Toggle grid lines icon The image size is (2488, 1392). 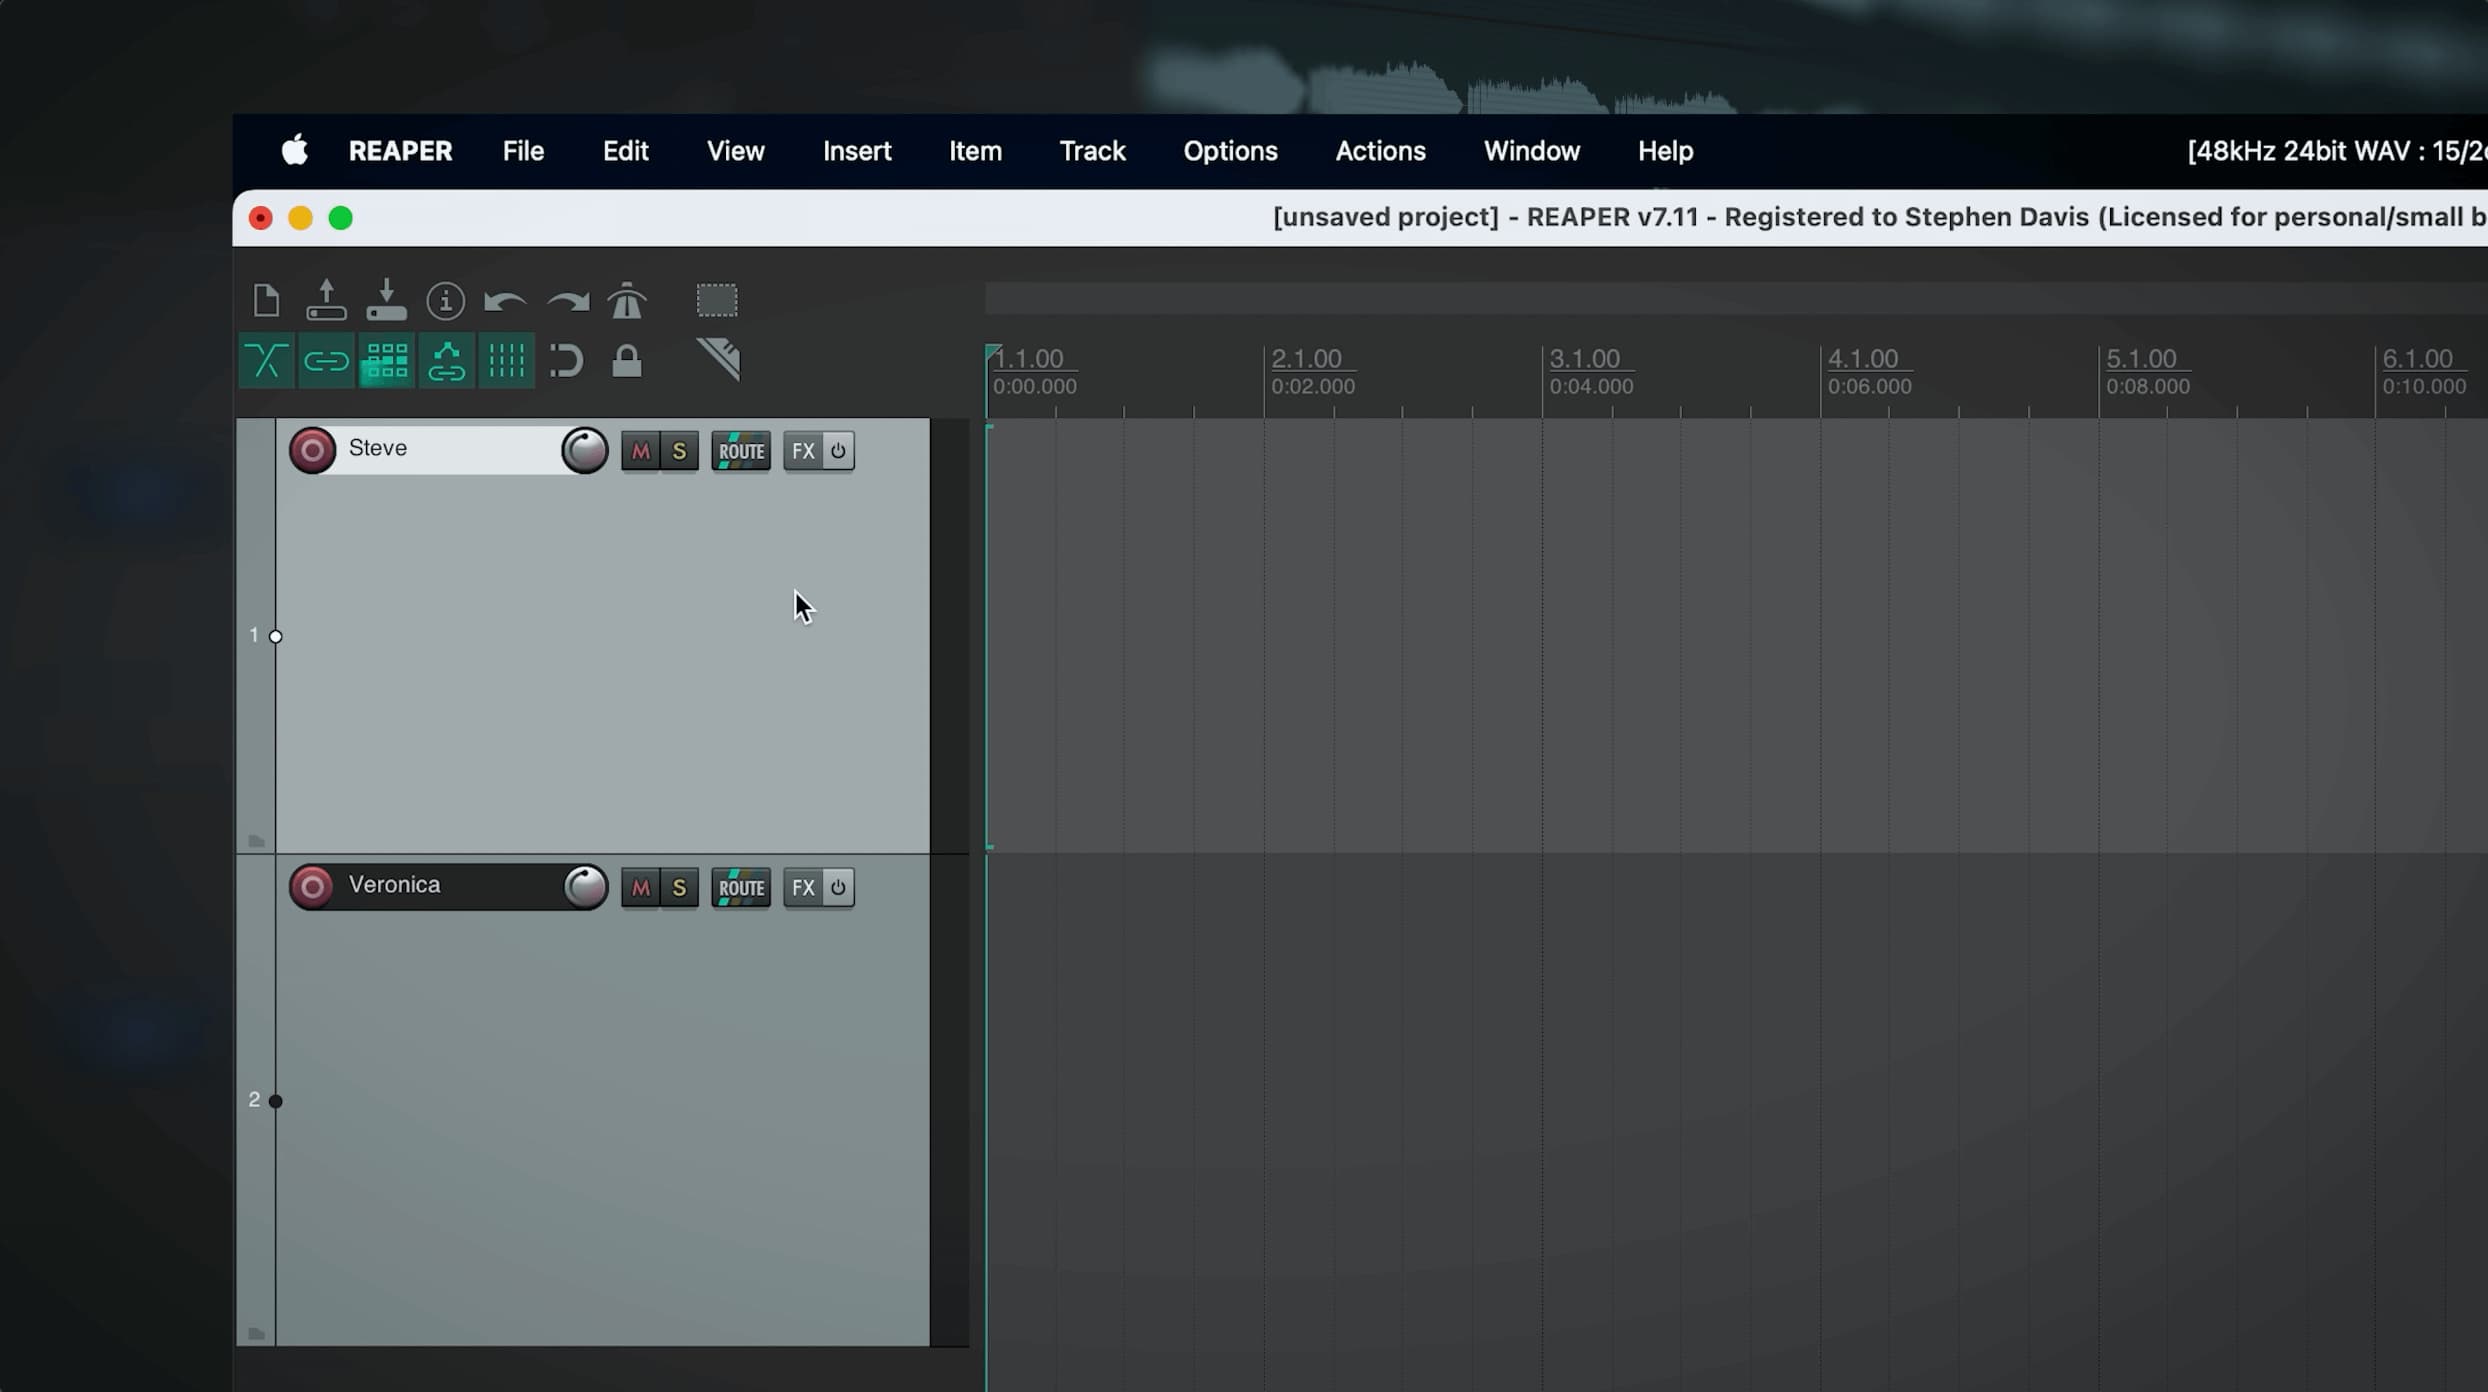506,360
